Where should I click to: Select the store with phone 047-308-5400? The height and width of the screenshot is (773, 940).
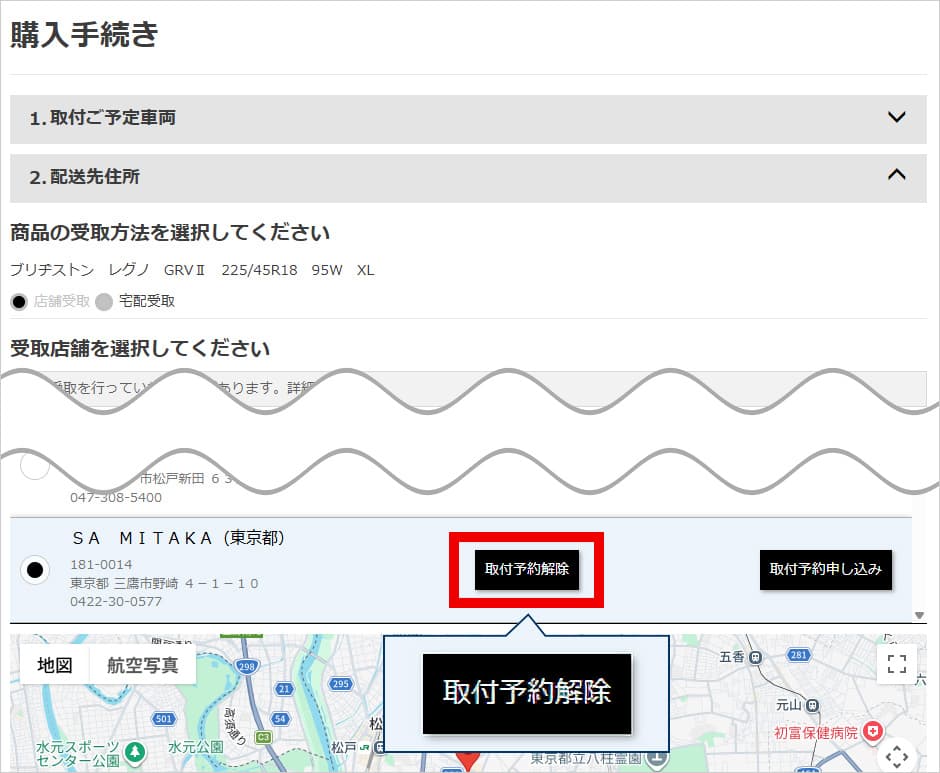coord(34,466)
